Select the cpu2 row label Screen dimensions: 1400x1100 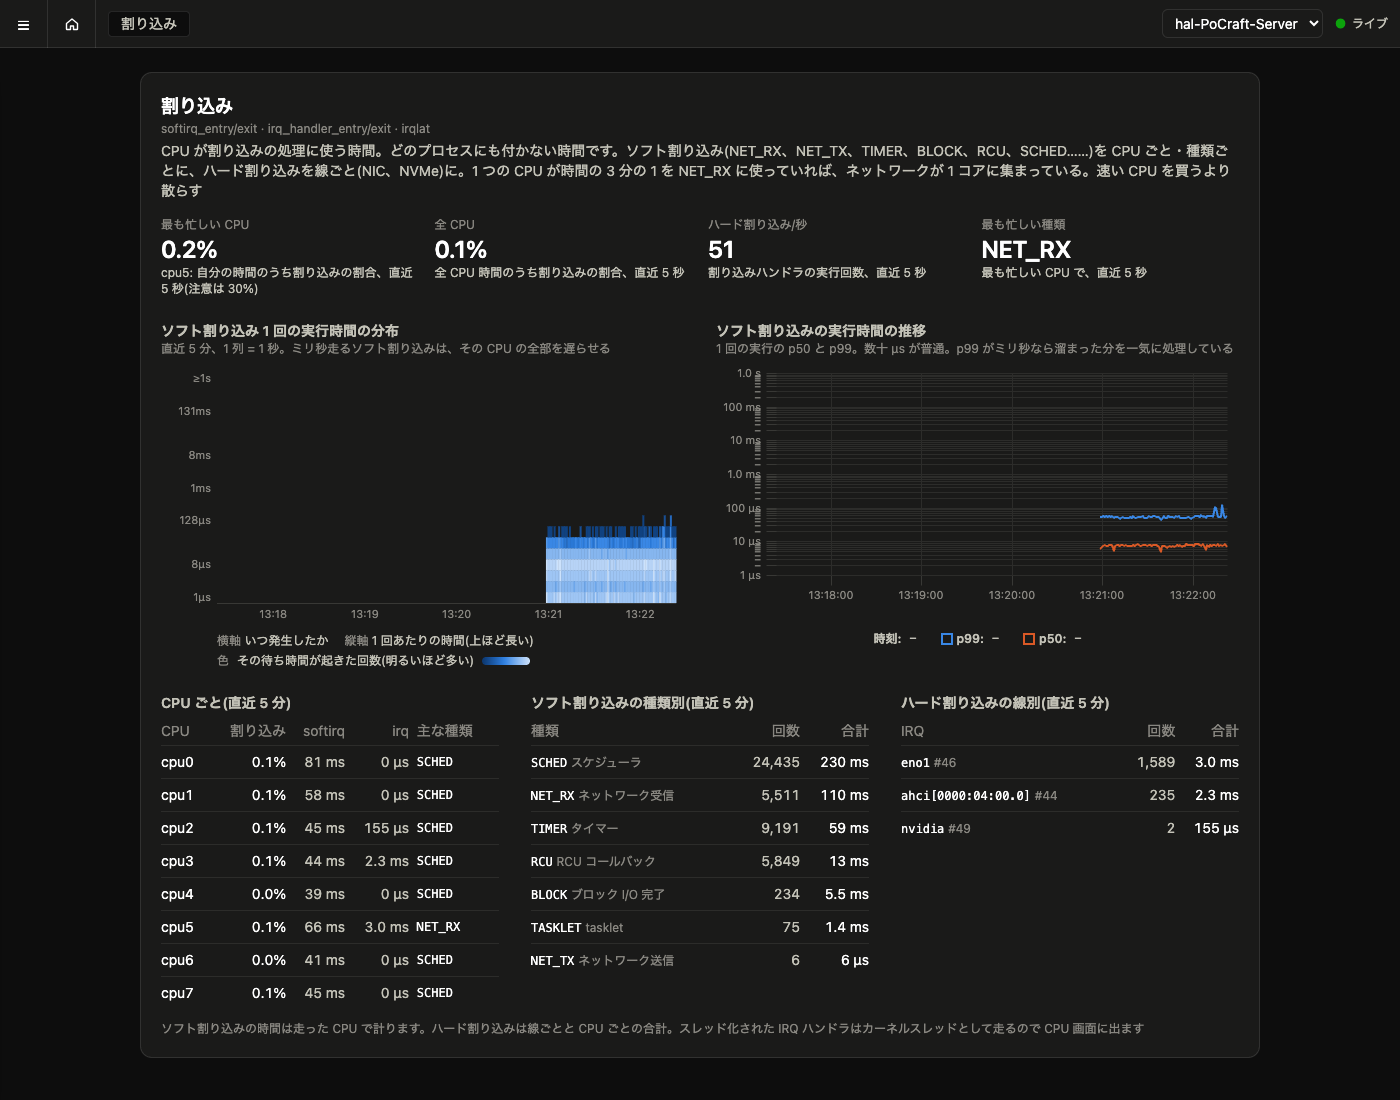177,828
